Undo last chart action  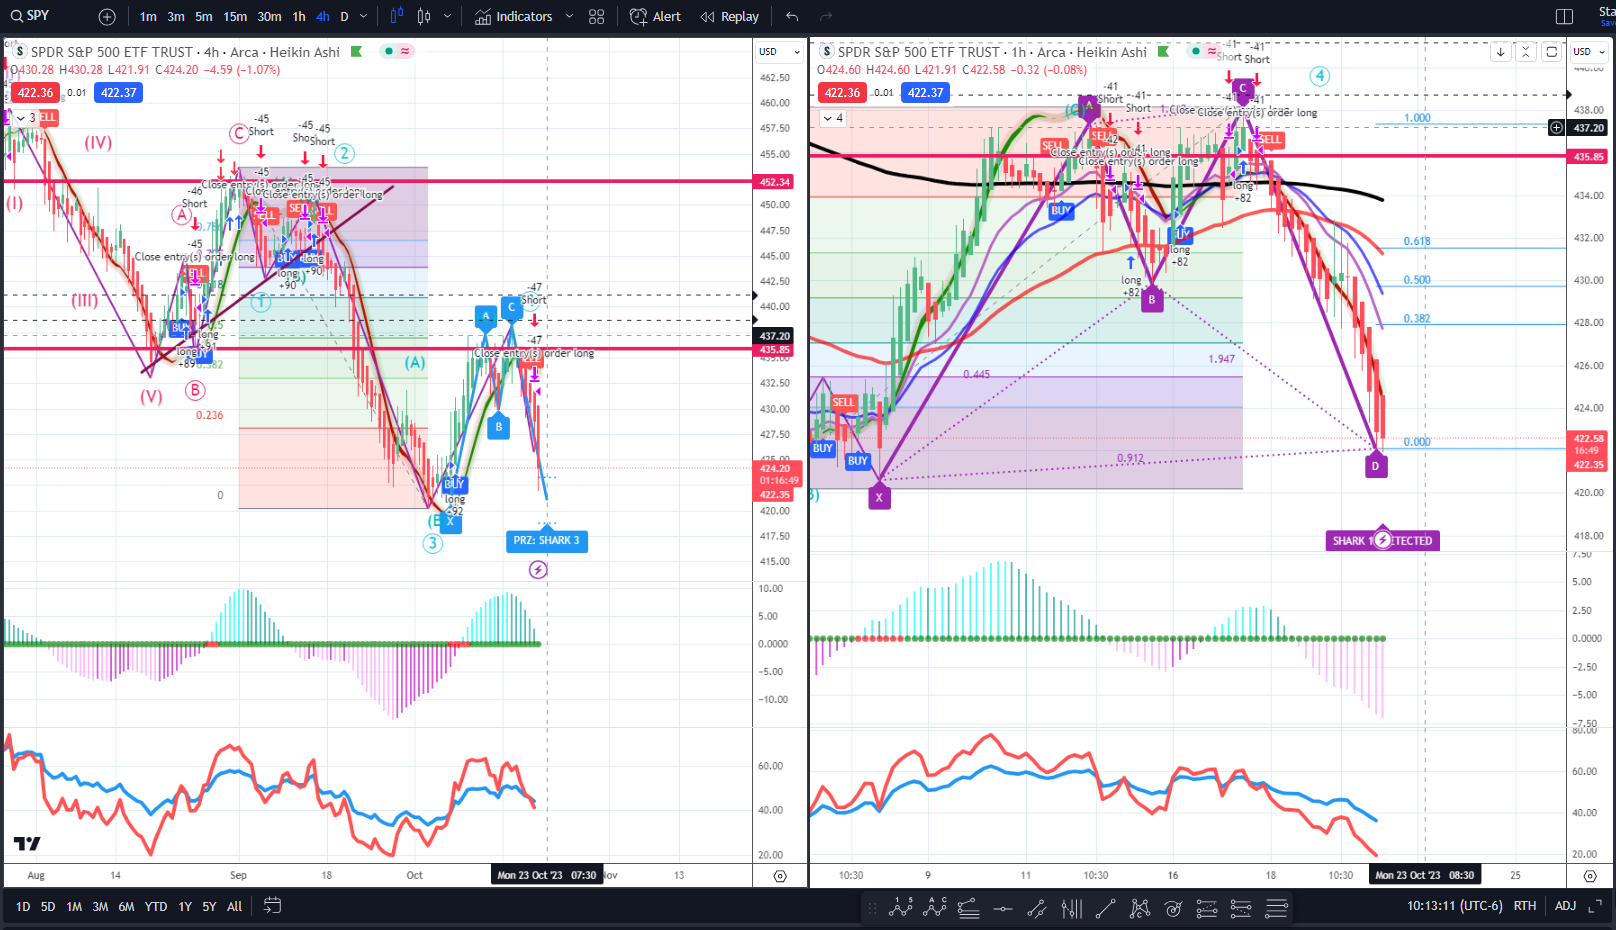pyautogui.click(x=792, y=16)
